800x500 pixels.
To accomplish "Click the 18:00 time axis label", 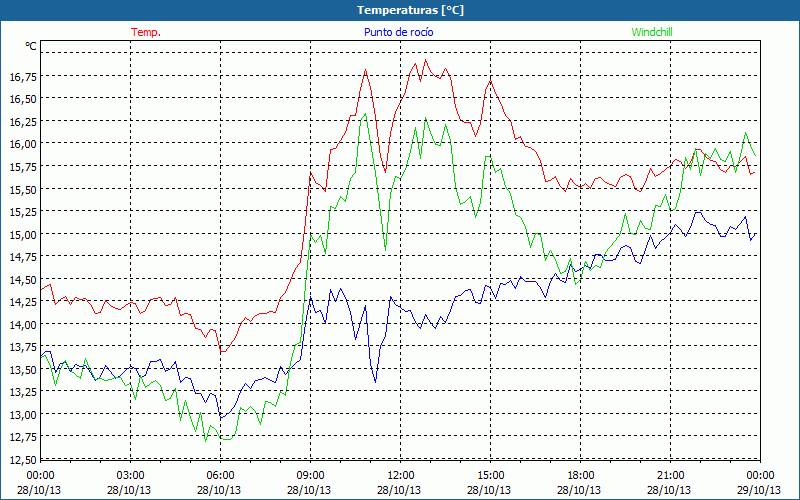I will [581, 476].
